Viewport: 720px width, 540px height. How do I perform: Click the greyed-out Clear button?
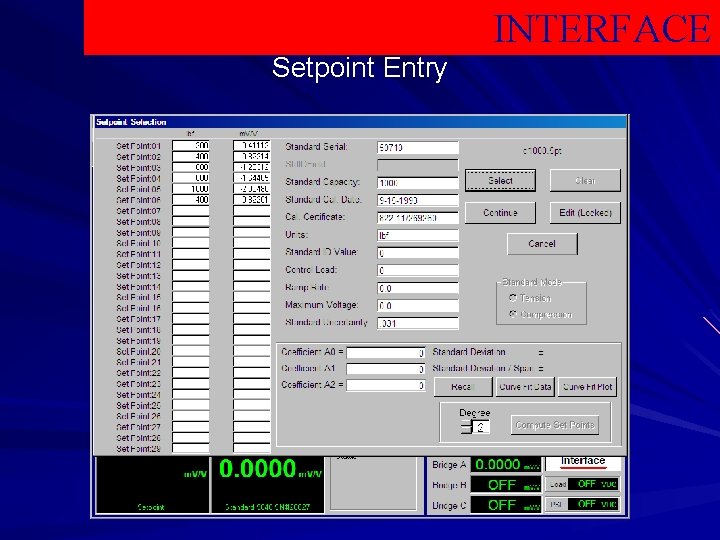coord(585,180)
